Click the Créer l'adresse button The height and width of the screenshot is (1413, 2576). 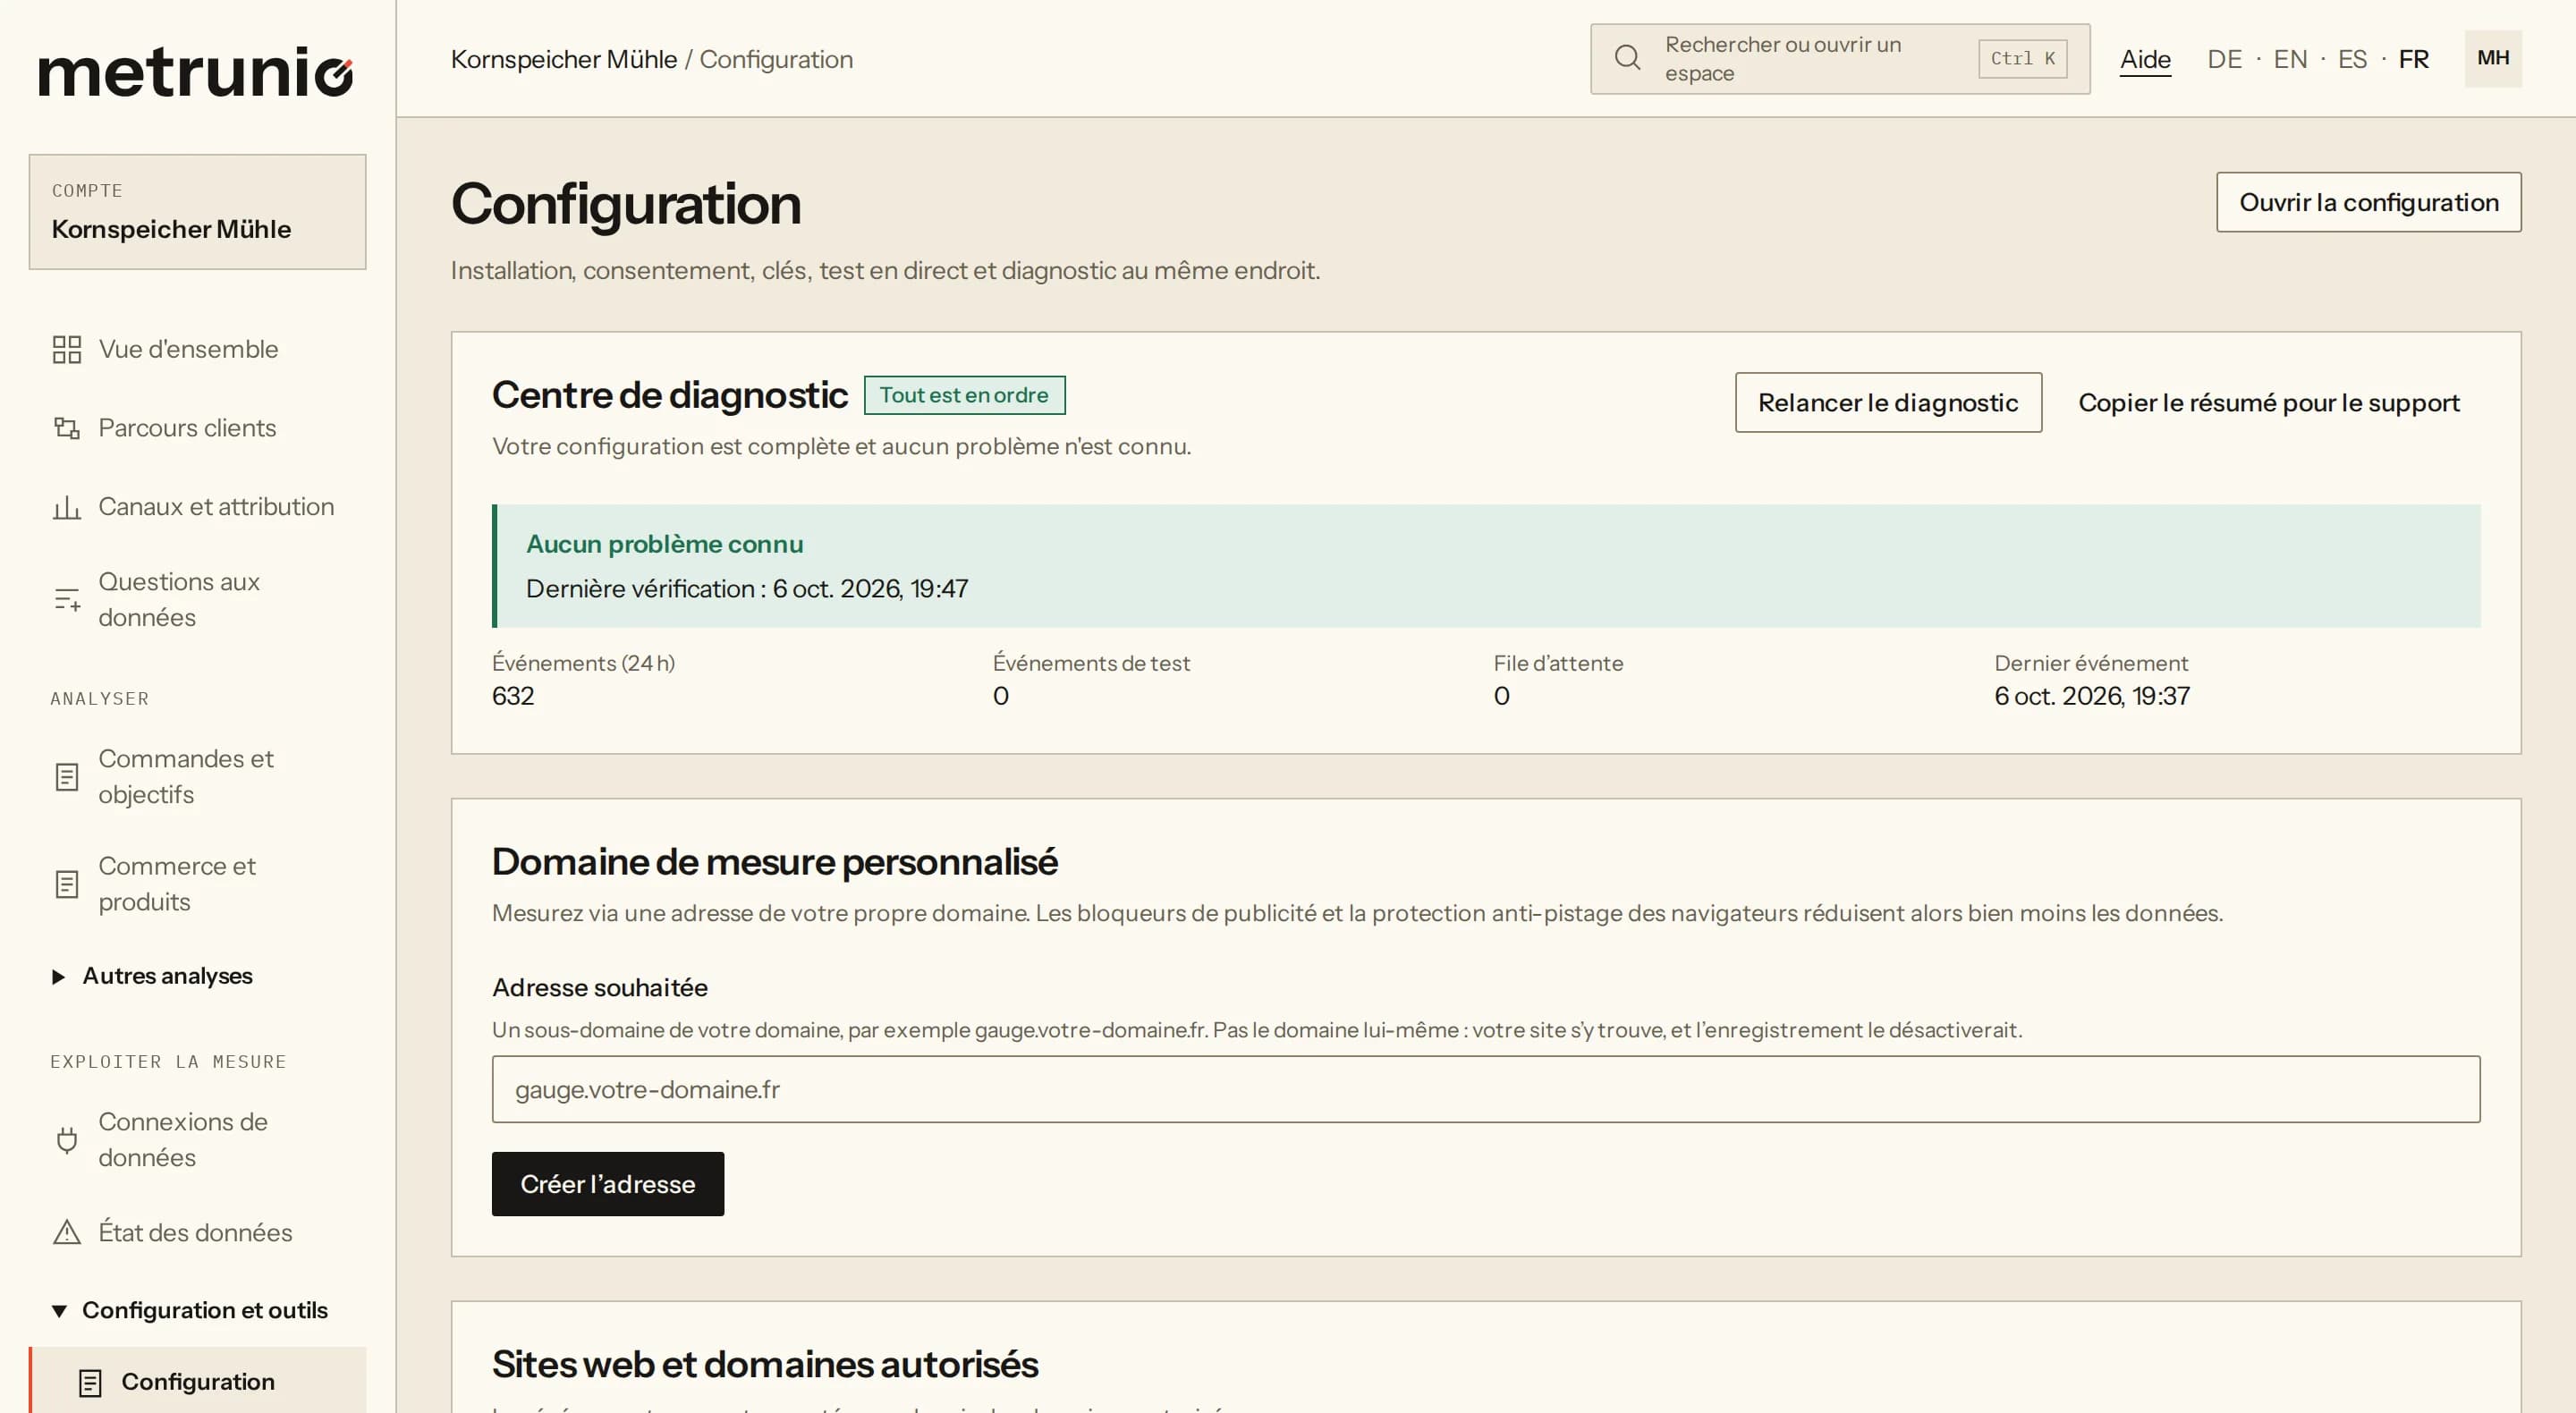(608, 1184)
